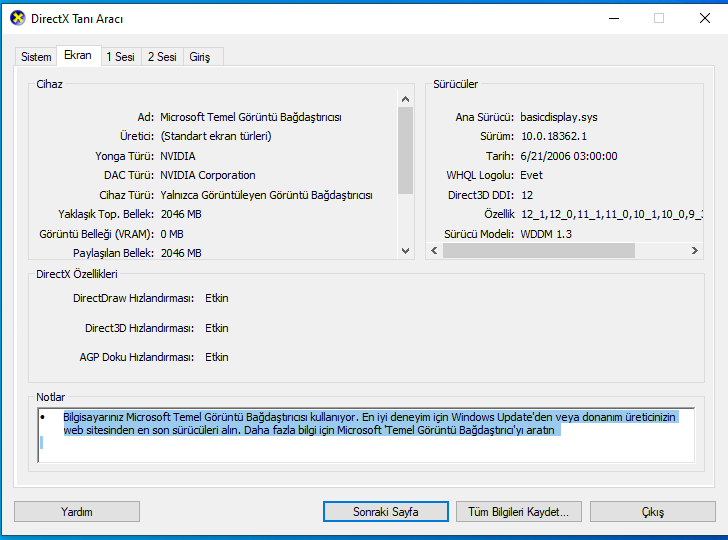Click the Çıkış button

pyautogui.click(x=653, y=512)
